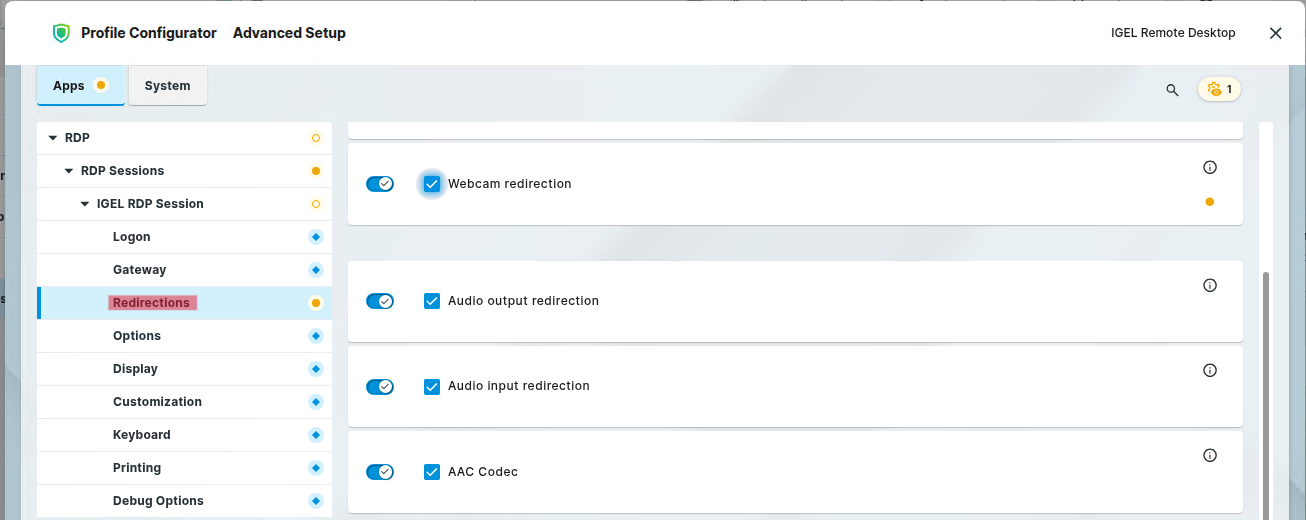The width and height of the screenshot is (1306, 520).
Task: Click info icon for Audio output redirection
Action: [1209, 285]
